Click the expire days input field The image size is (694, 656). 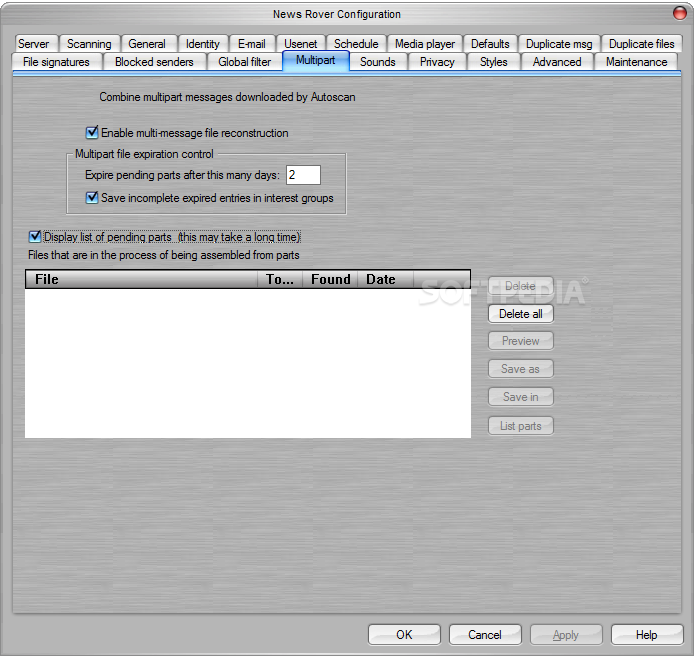[x=303, y=175]
